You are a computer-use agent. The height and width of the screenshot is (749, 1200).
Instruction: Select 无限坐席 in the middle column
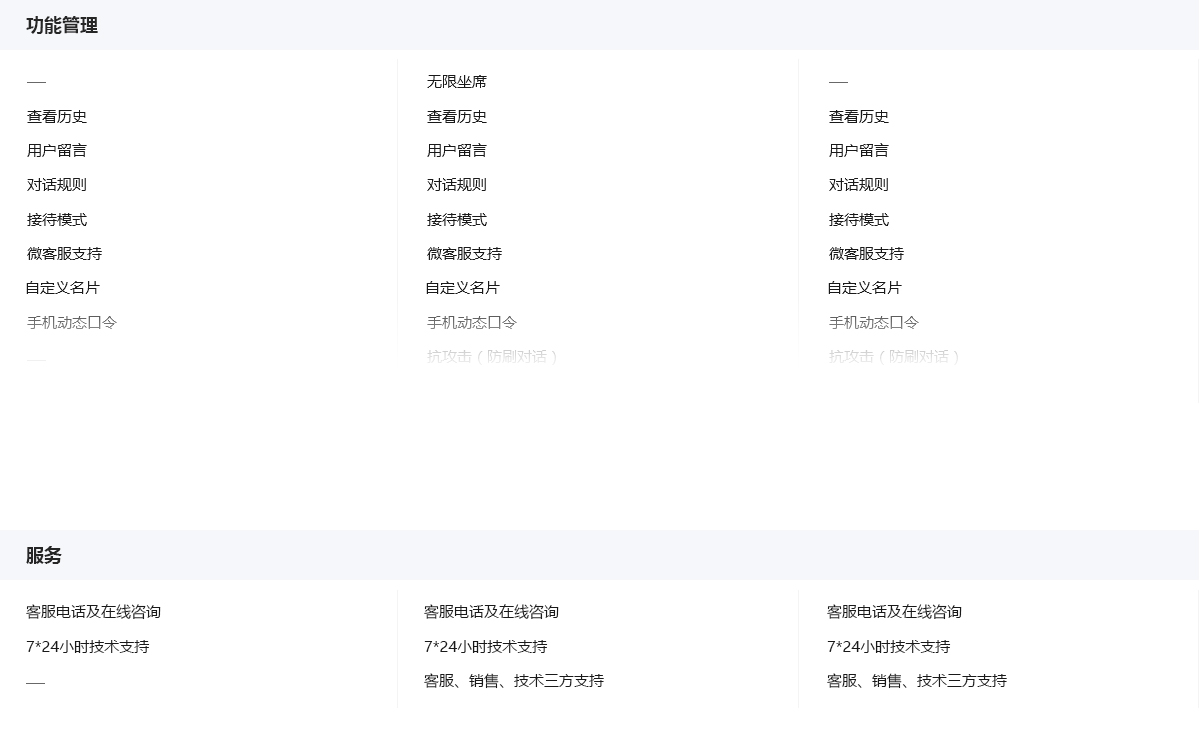click(x=457, y=82)
